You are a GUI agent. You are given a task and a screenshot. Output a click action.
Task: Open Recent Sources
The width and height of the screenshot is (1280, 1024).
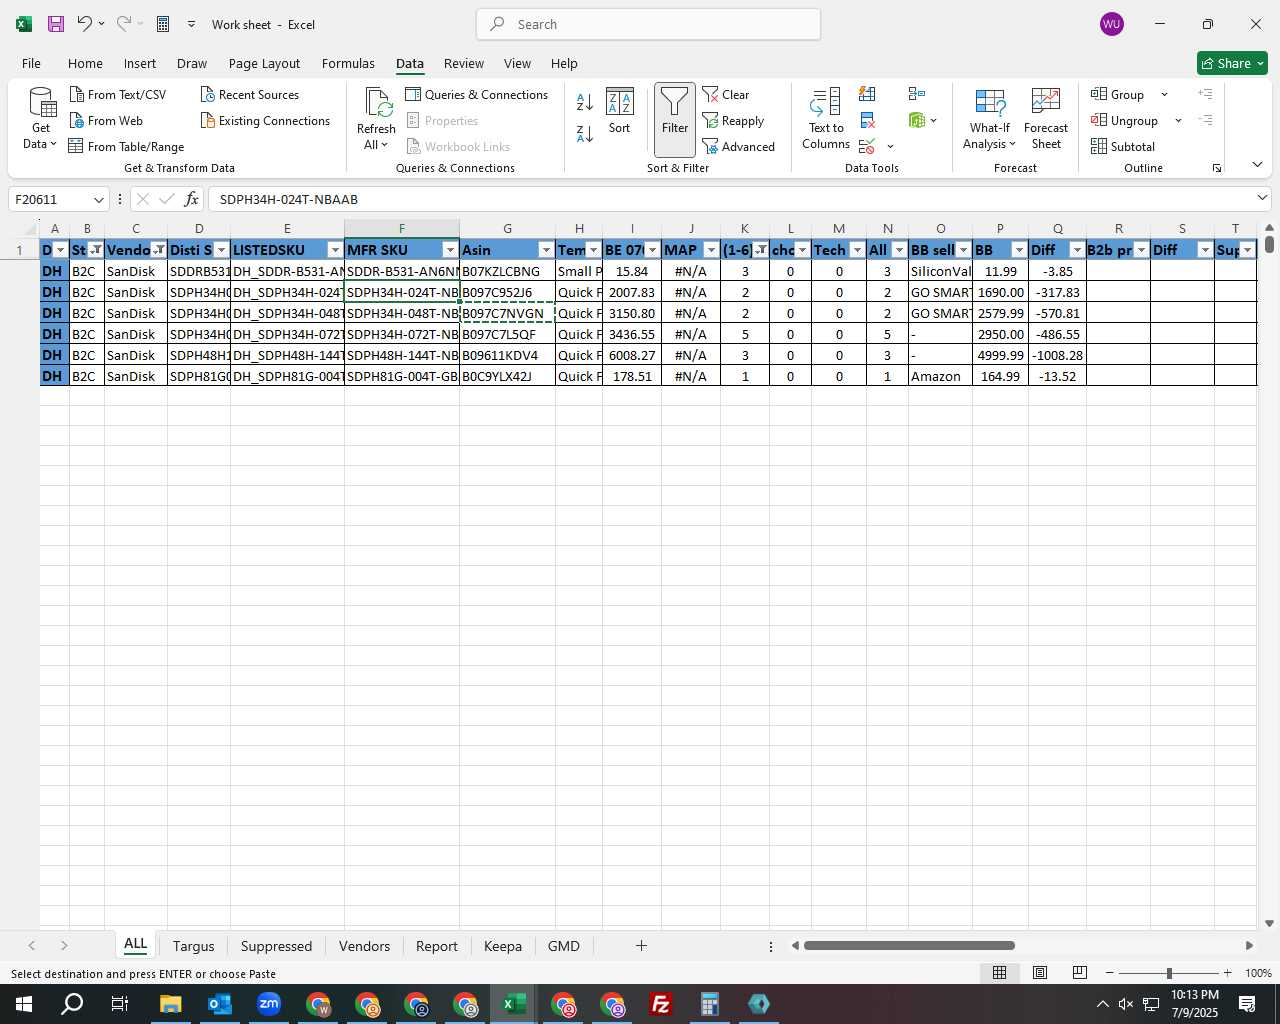[250, 94]
